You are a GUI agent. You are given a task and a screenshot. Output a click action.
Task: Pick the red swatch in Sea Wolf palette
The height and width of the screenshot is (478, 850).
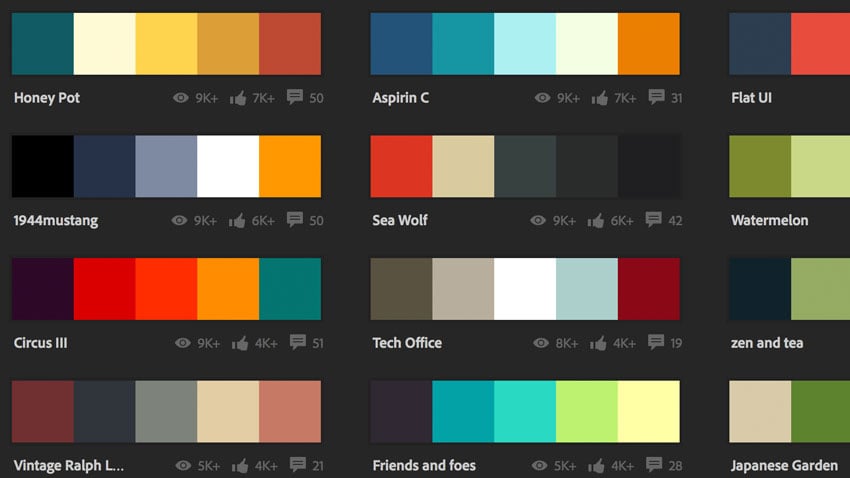click(x=401, y=166)
